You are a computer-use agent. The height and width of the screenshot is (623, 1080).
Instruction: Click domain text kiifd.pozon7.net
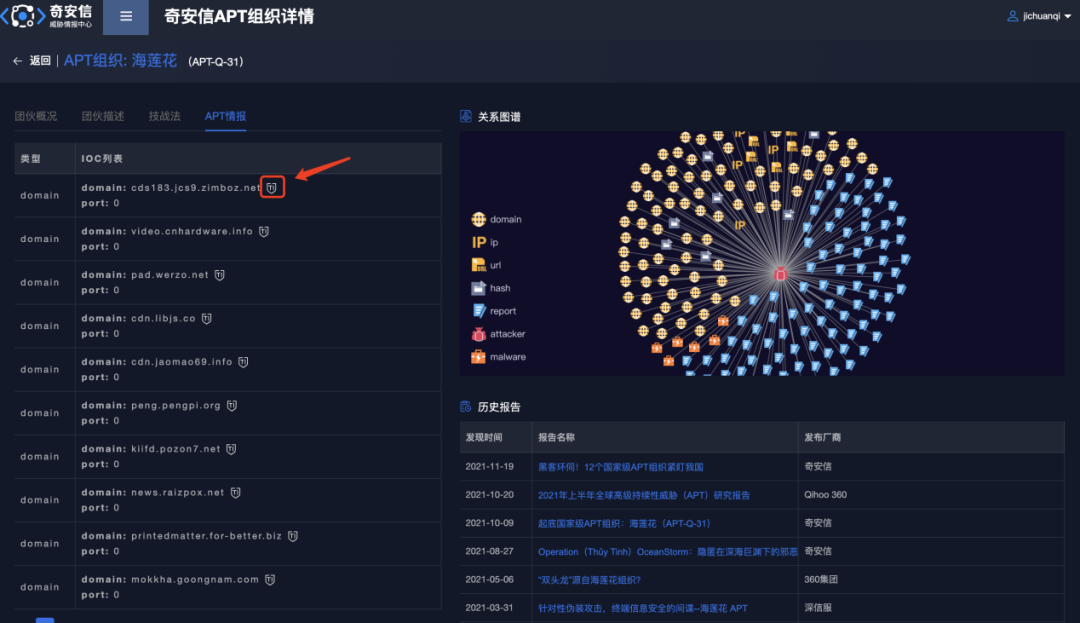tap(176, 449)
